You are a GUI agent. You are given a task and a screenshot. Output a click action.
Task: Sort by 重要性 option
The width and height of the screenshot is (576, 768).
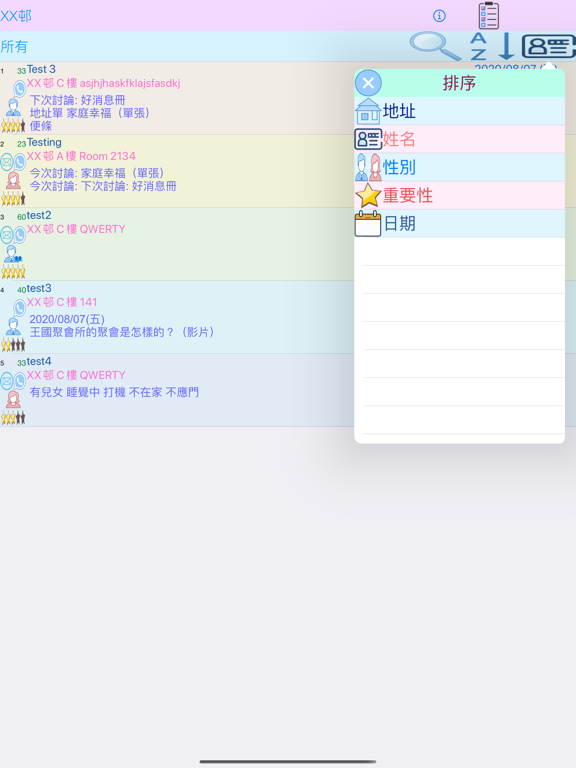click(x=459, y=196)
